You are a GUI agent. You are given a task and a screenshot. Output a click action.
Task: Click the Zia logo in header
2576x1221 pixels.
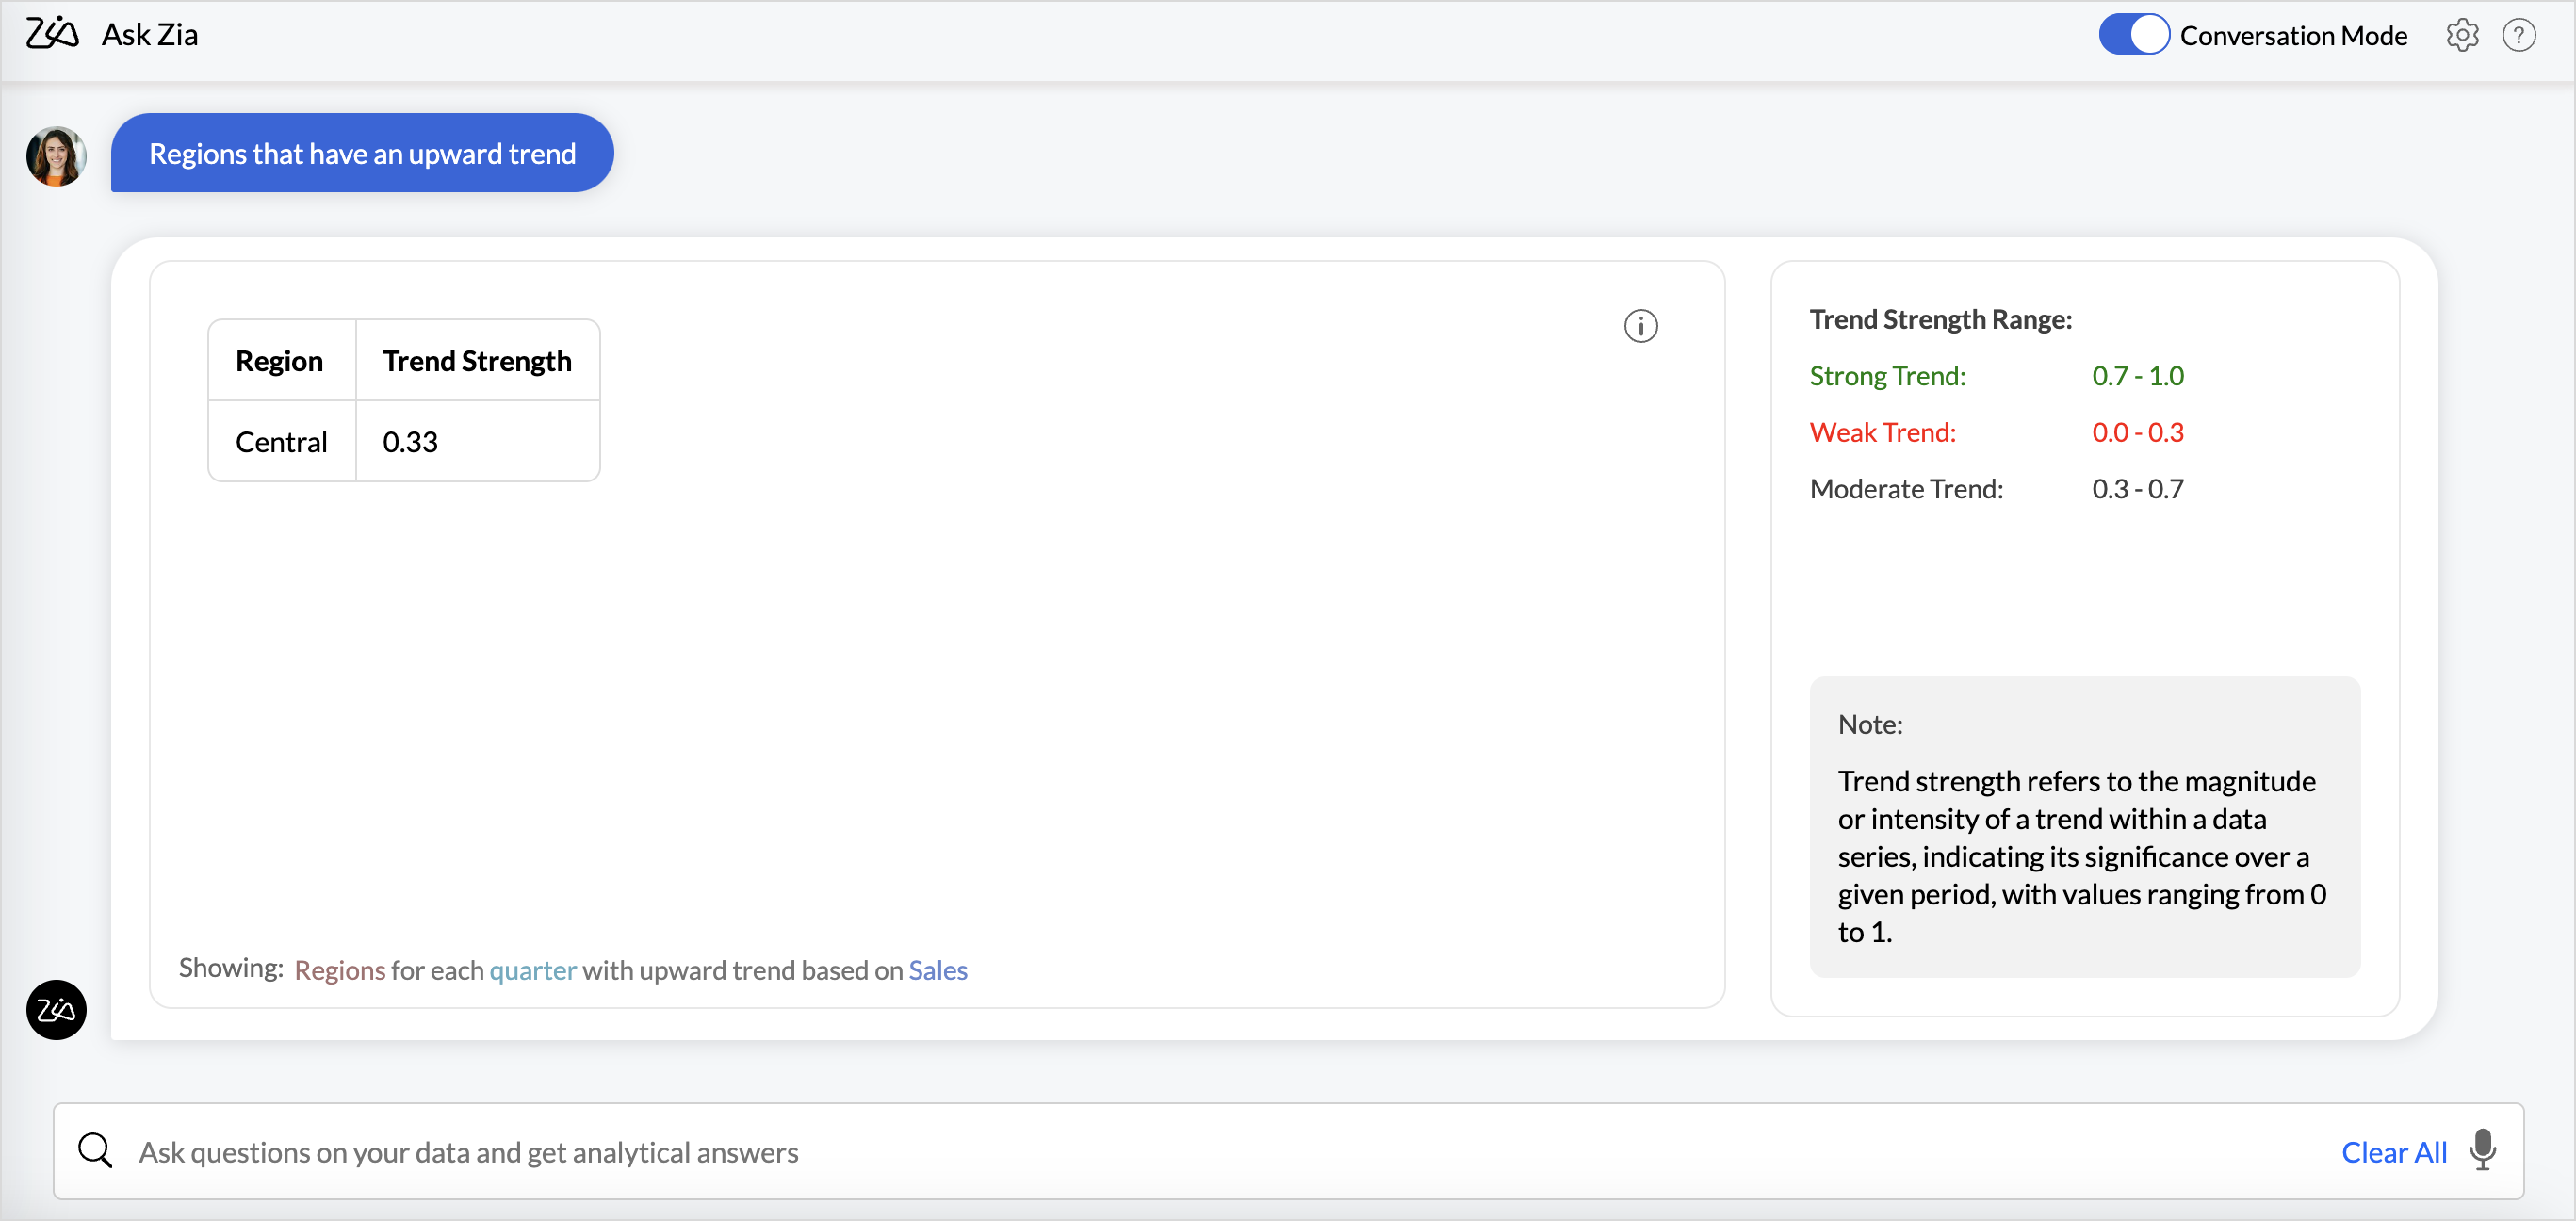point(52,34)
